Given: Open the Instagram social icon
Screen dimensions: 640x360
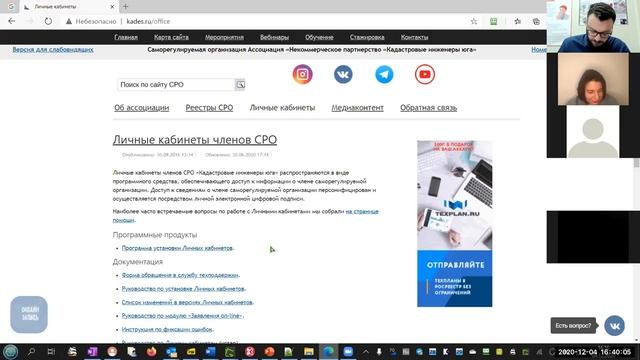Looking at the screenshot, I should click(302, 74).
